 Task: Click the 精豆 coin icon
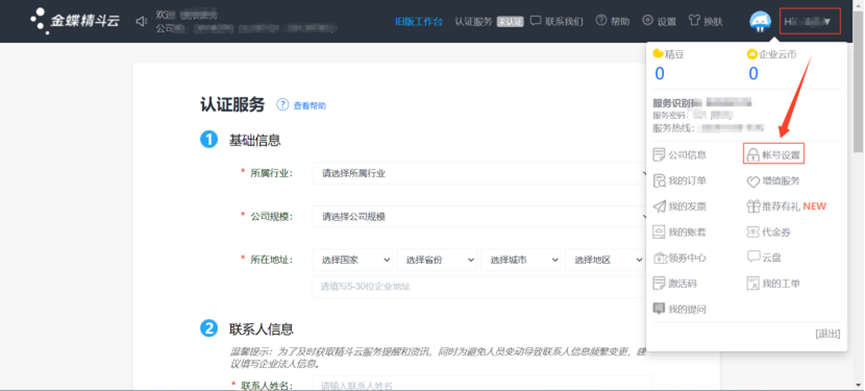pos(658,54)
